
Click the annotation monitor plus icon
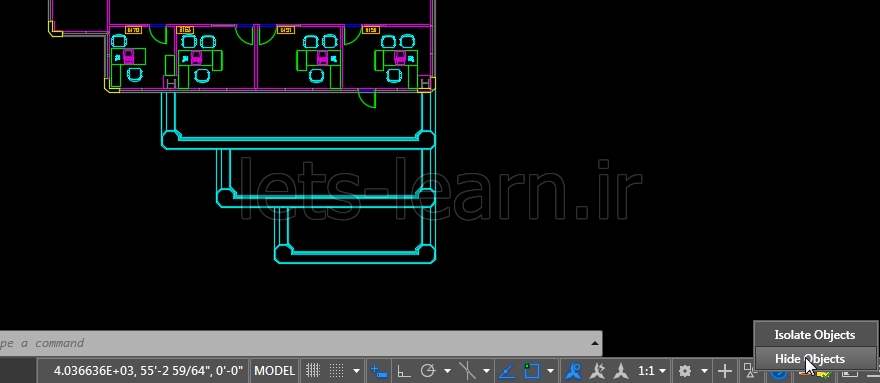(x=725, y=371)
